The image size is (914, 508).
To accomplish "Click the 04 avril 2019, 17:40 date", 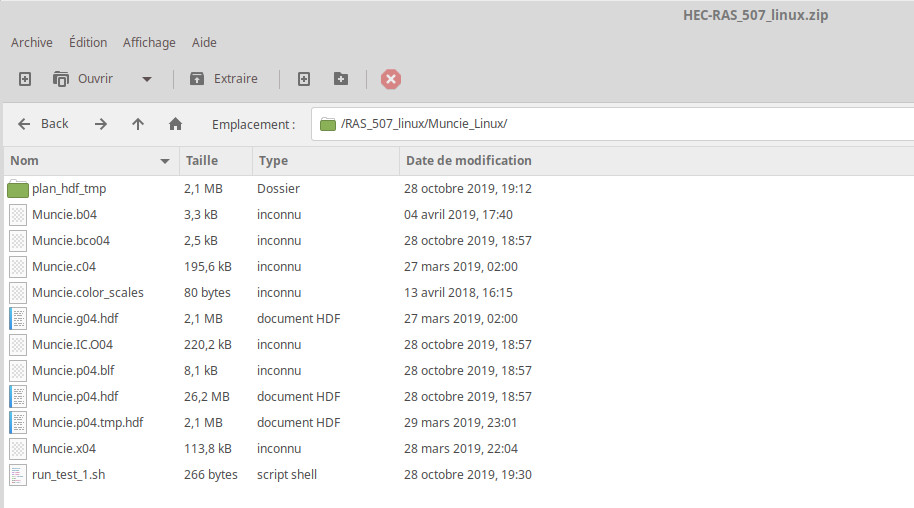I will tap(459, 215).
